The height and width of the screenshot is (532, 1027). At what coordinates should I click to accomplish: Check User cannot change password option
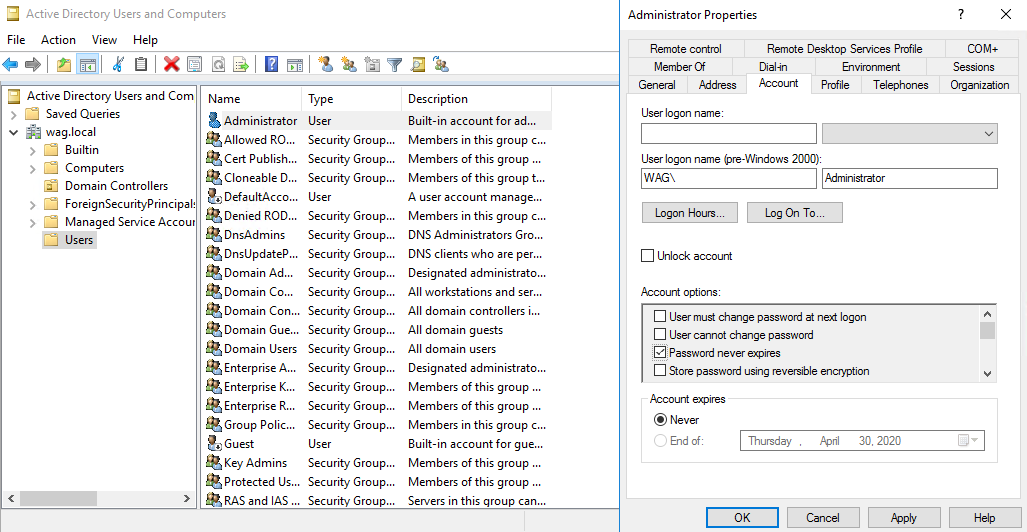[660, 335]
